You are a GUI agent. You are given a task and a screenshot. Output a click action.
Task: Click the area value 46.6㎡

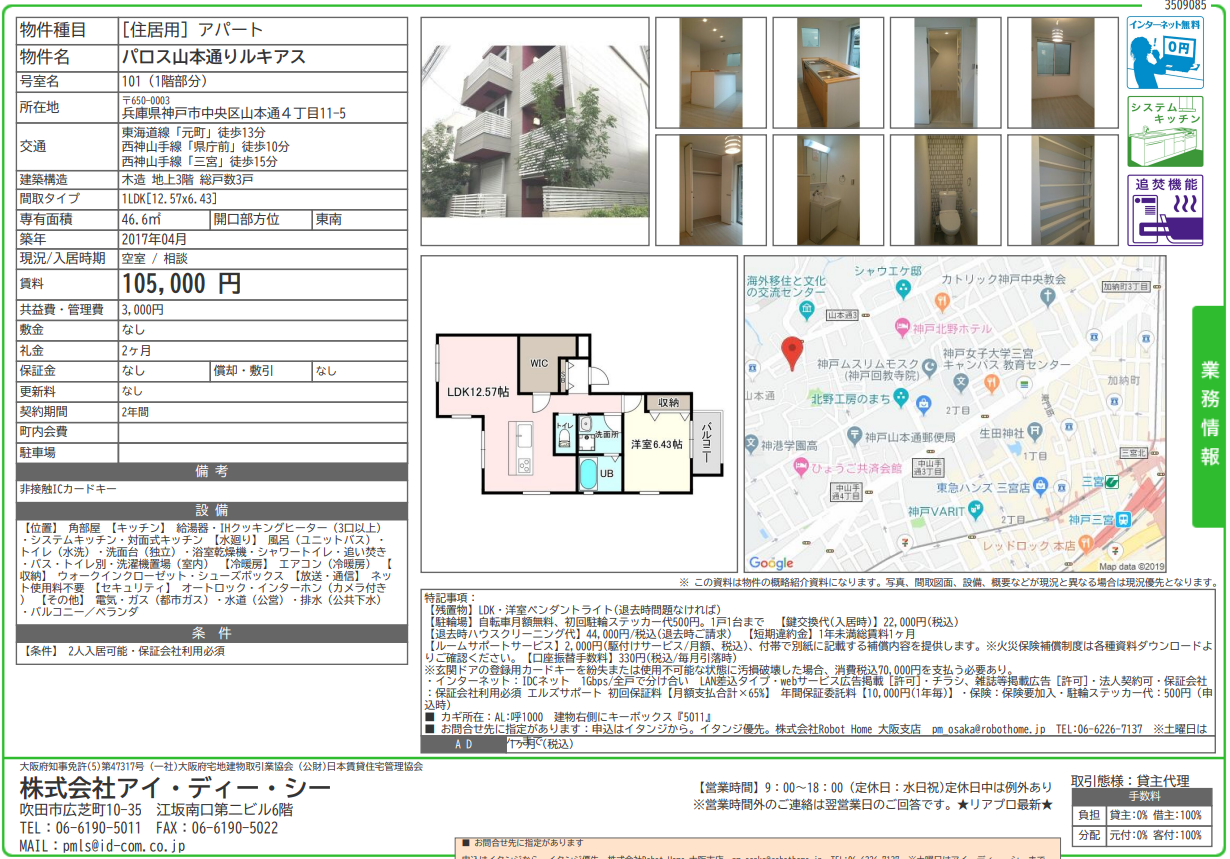(x=141, y=219)
